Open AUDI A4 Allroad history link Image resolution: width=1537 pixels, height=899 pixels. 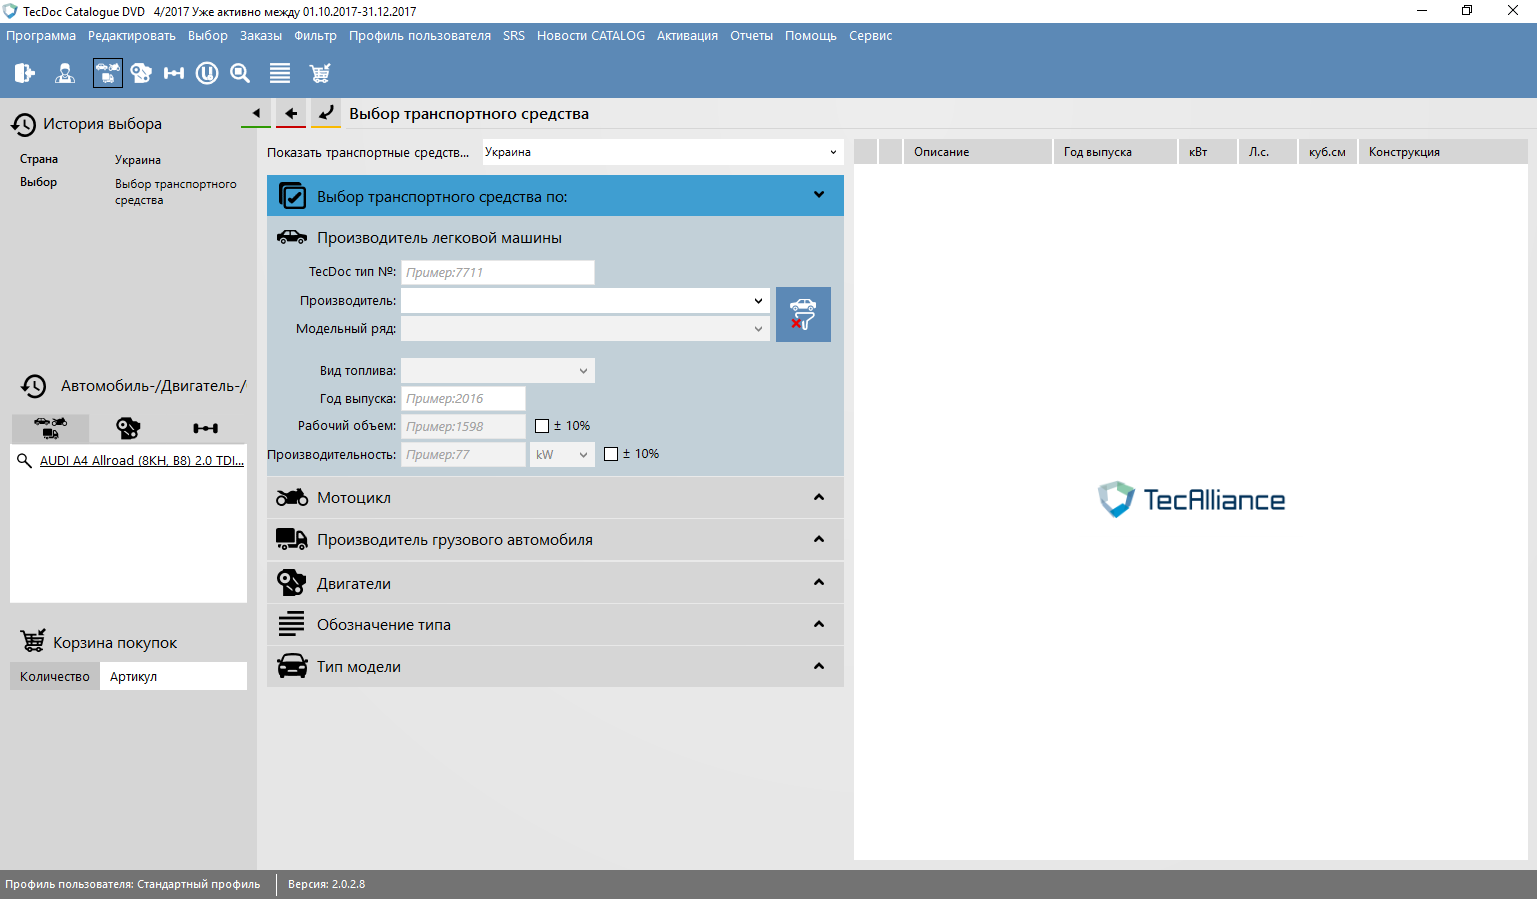[x=141, y=461]
